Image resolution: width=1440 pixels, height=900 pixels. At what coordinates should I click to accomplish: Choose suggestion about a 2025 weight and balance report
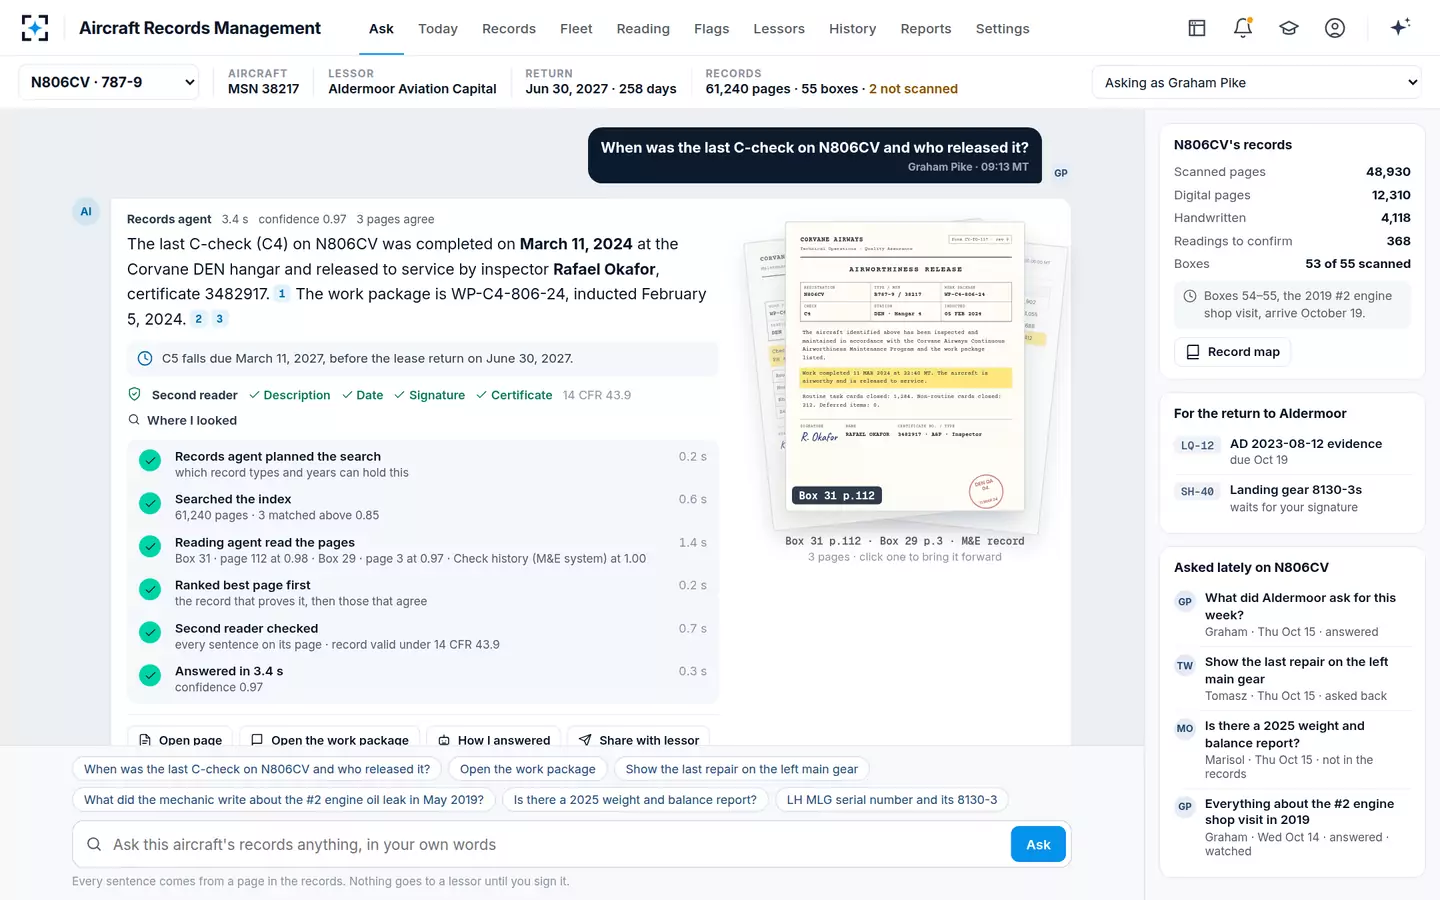[635, 800]
